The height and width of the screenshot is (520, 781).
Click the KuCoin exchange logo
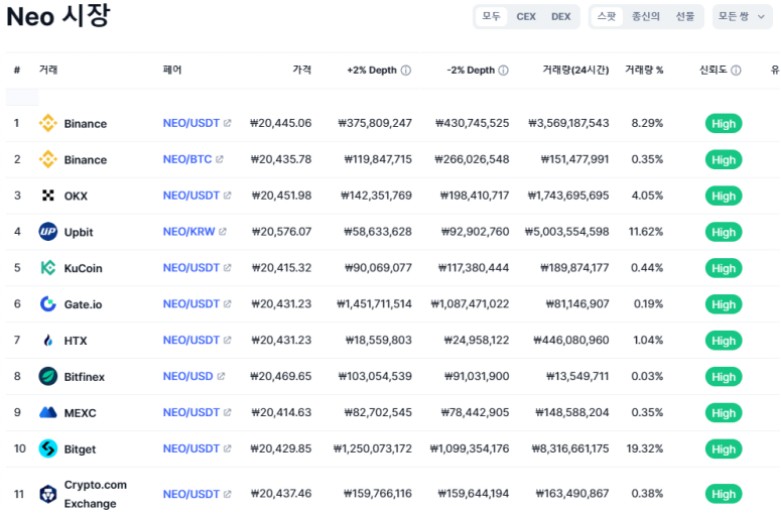(x=48, y=268)
